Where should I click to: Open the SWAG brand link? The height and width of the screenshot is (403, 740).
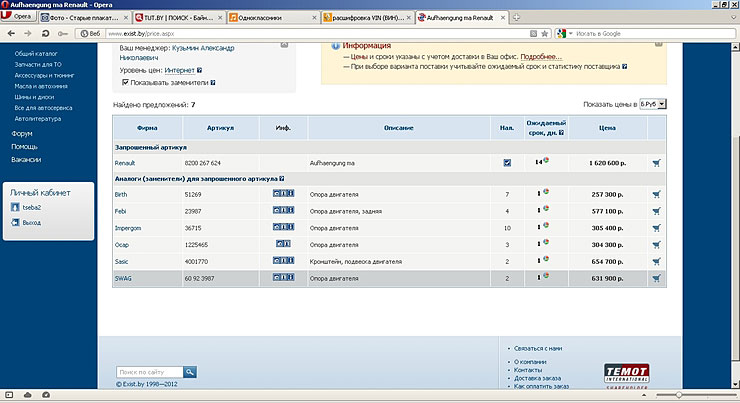click(123, 278)
